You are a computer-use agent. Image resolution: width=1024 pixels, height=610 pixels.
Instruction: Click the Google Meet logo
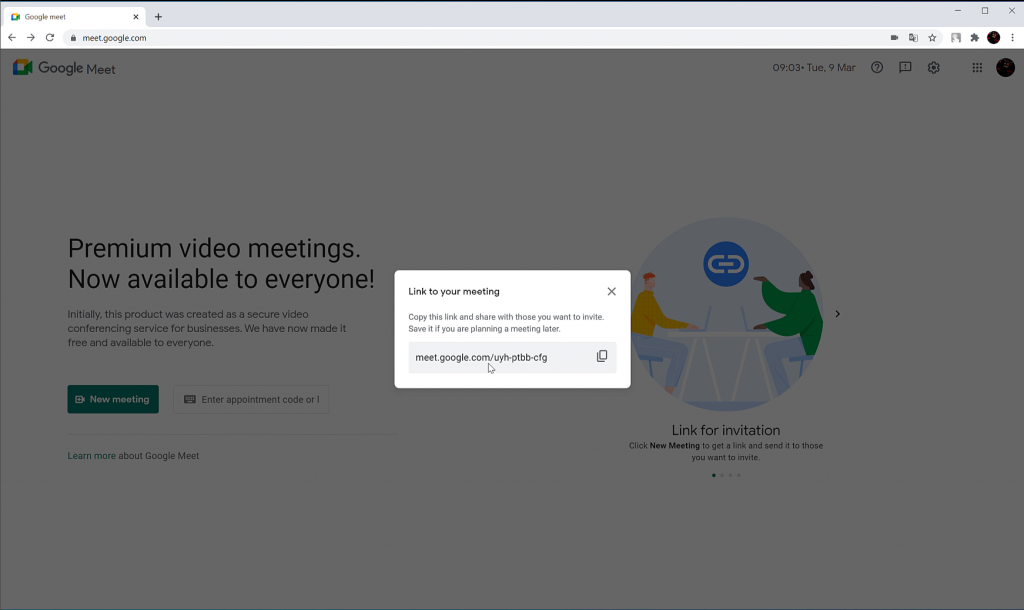[x=64, y=68]
